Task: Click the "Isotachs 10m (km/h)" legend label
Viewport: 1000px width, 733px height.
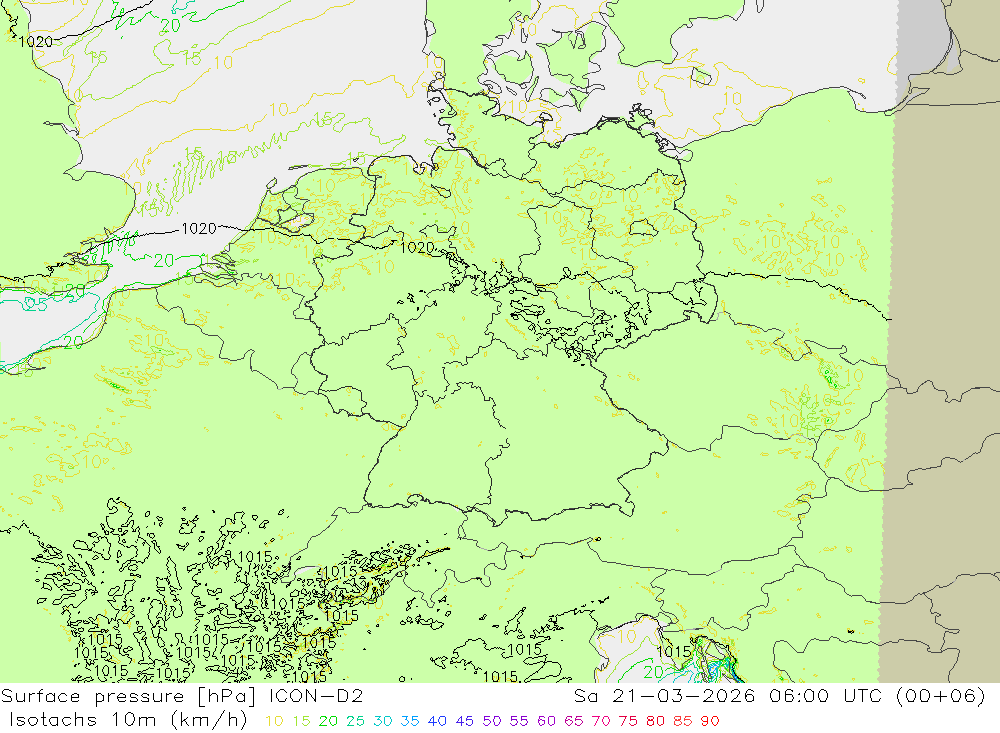Action: 128,720
